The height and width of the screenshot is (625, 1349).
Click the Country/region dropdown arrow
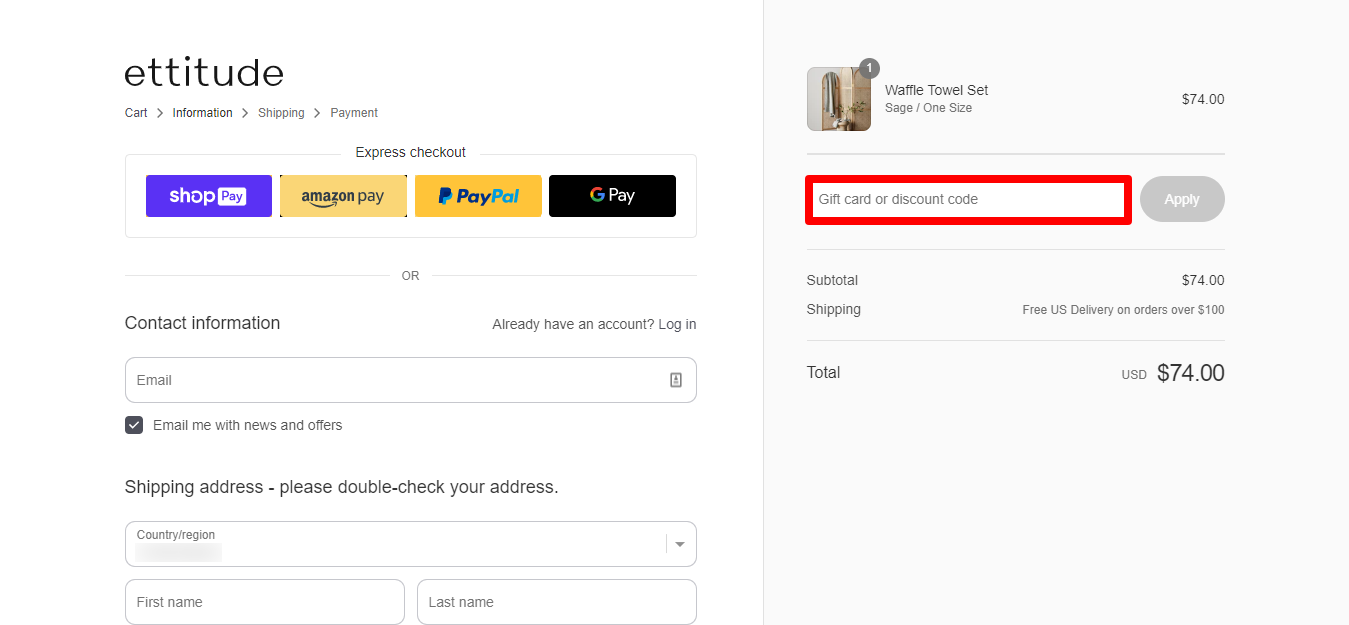pos(680,544)
